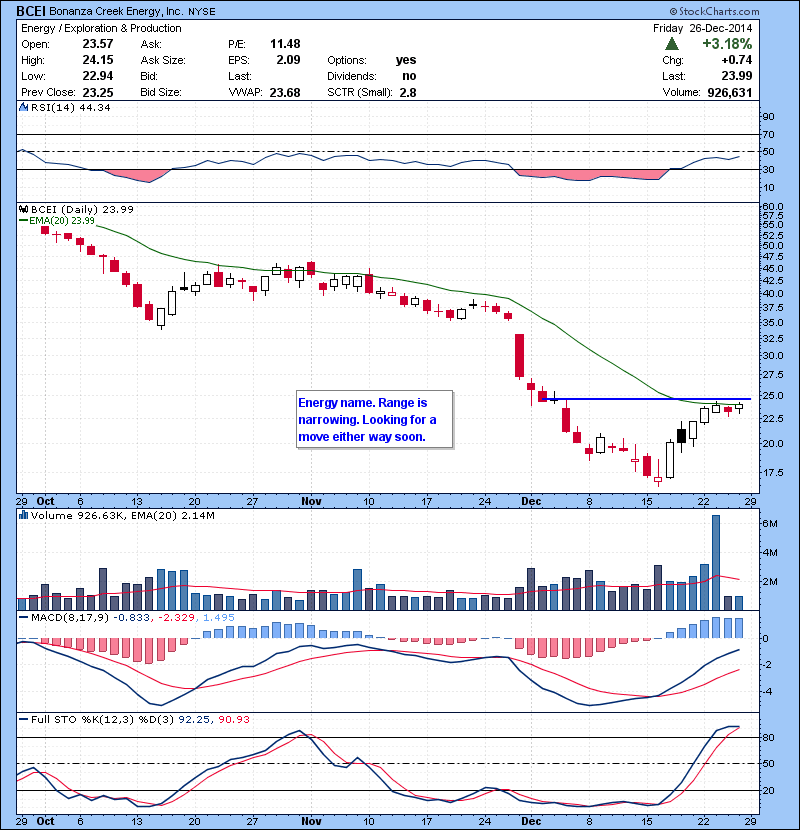The width and height of the screenshot is (800, 830).
Task: Click the High value 24.15
Action: (98, 60)
